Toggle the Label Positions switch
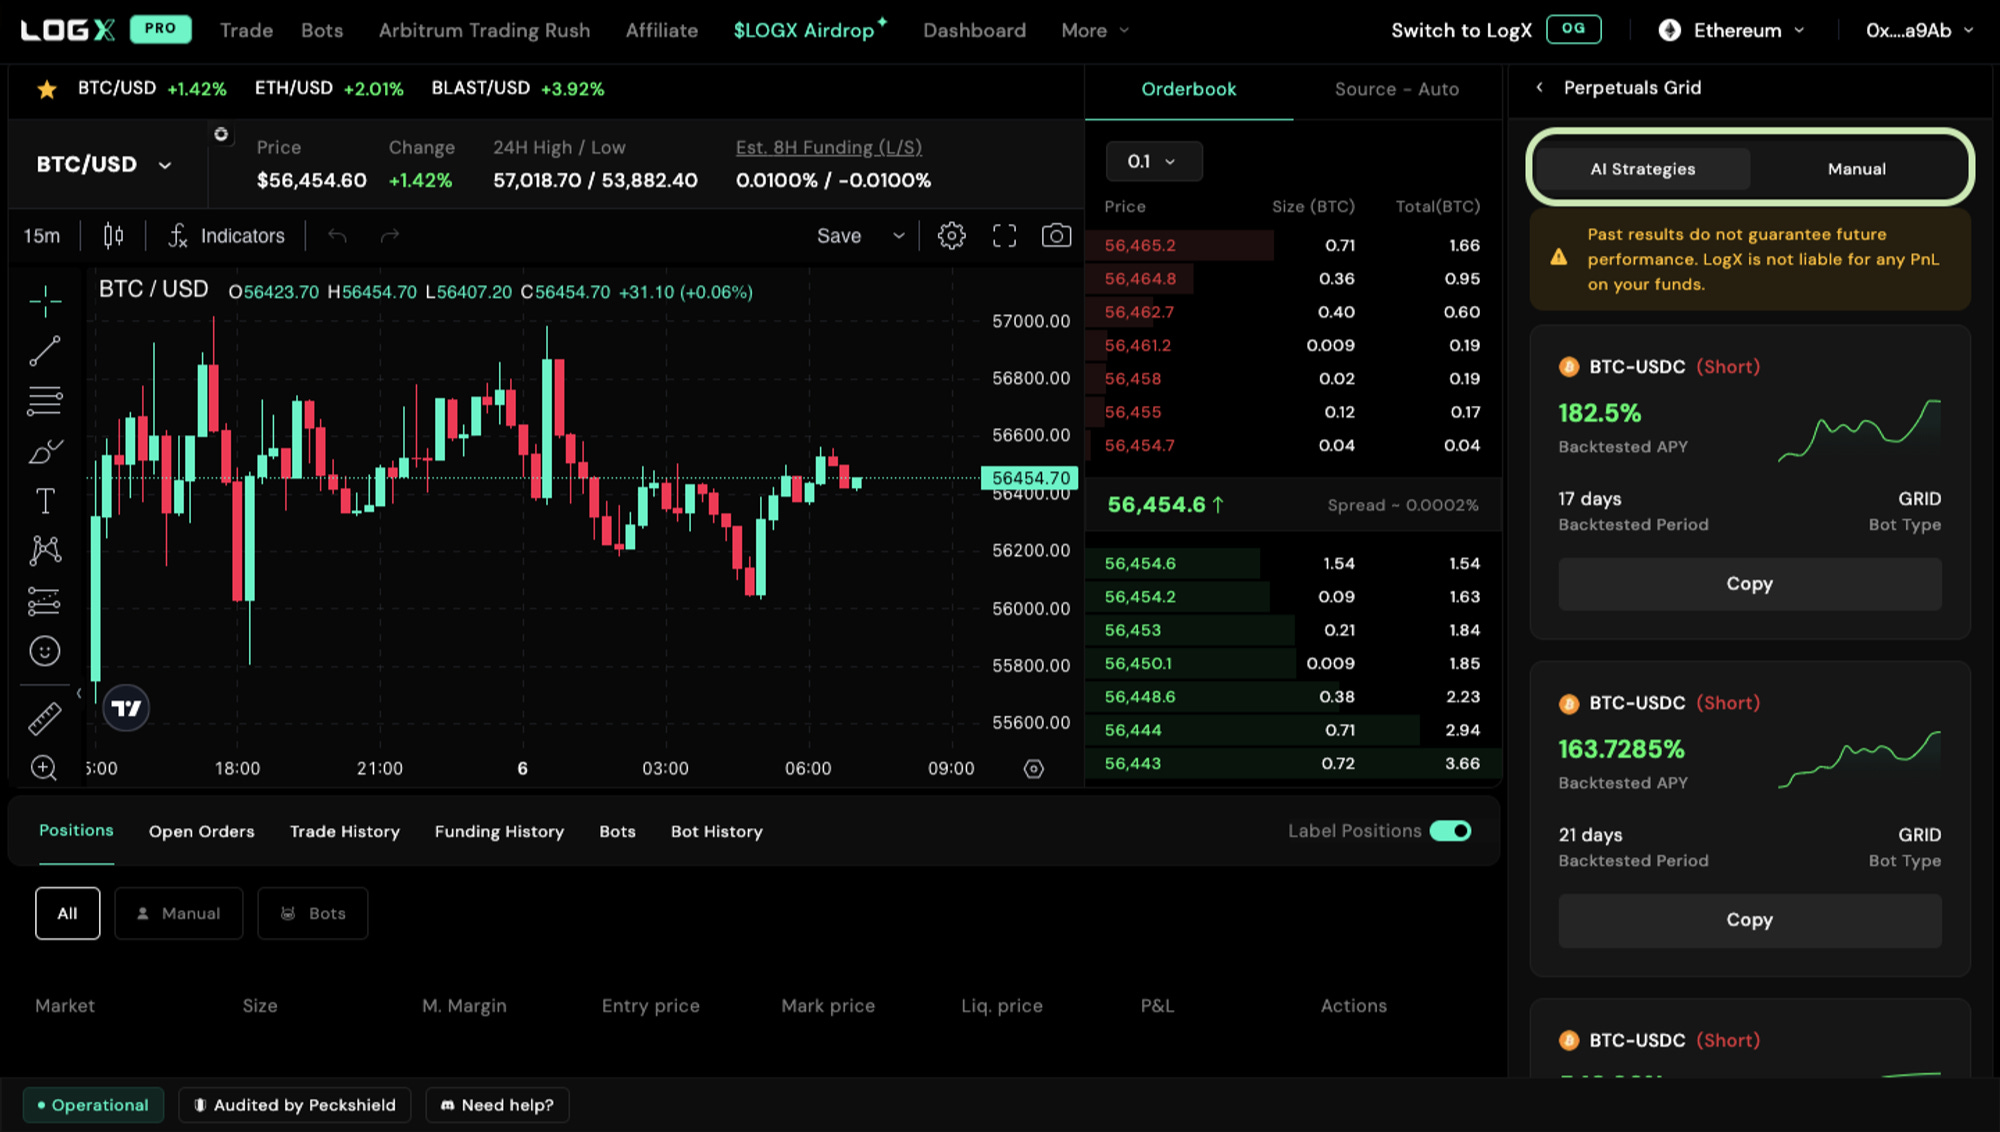Image resolution: width=2000 pixels, height=1132 pixels. click(1450, 831)
